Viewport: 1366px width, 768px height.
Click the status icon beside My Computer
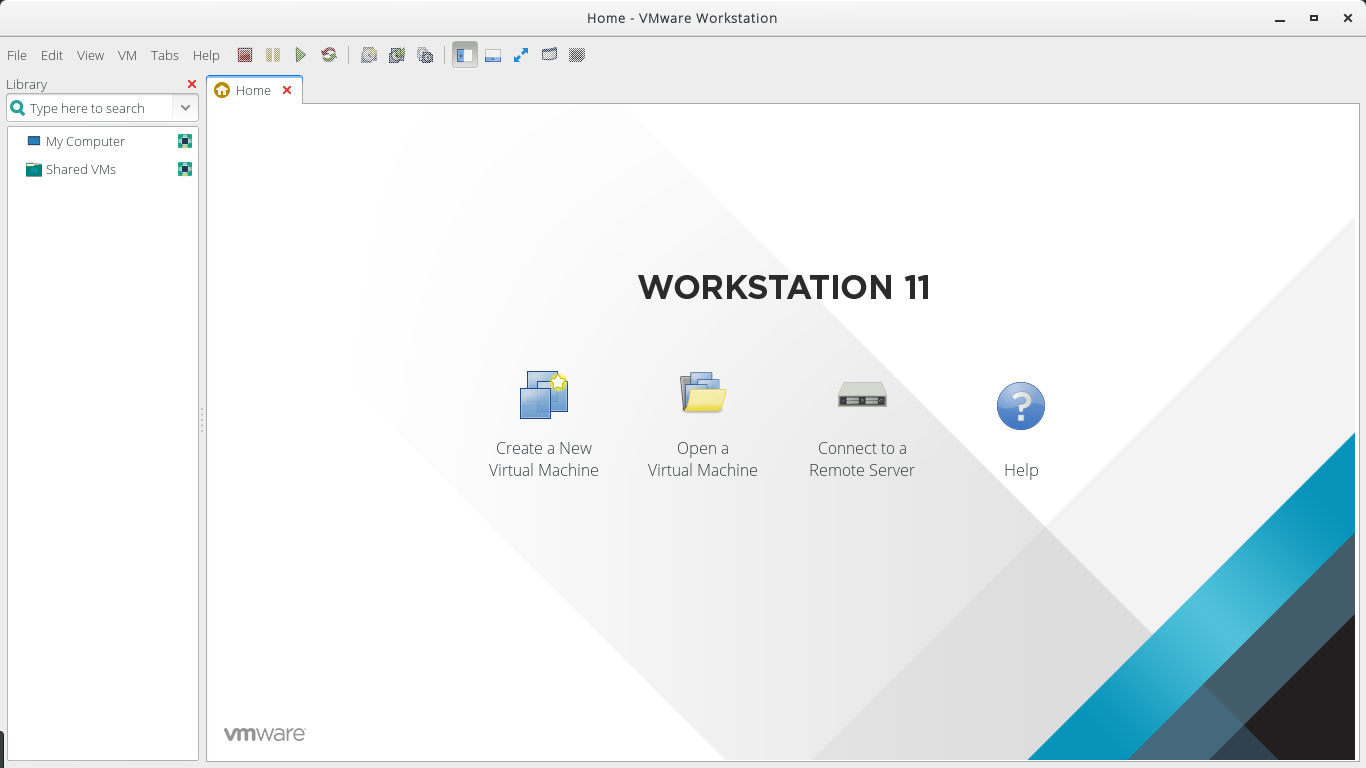click(185, 141)
